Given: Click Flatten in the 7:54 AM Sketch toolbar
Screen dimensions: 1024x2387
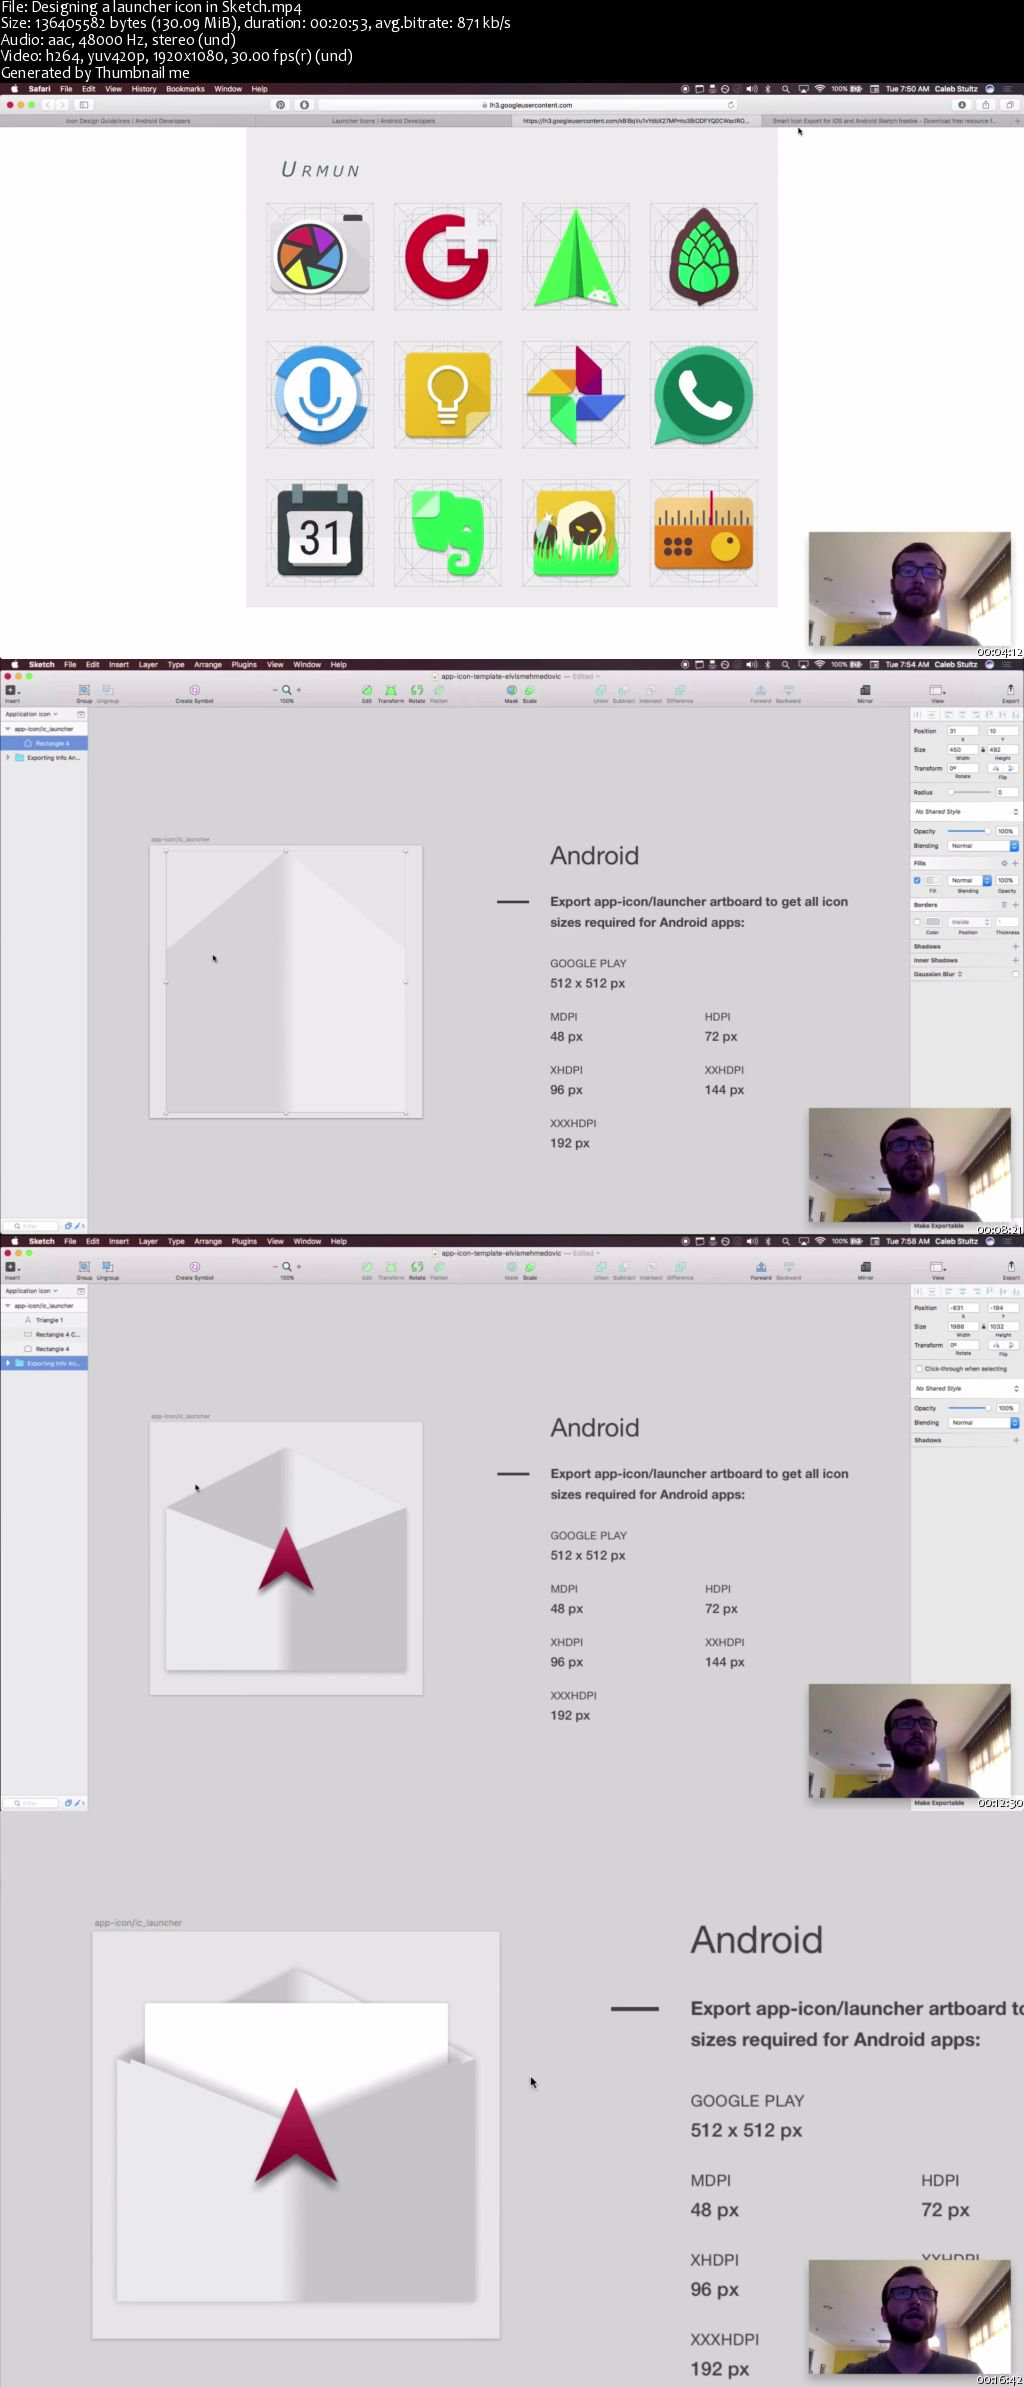Looking at the screenshot, I should click(439, 692).
